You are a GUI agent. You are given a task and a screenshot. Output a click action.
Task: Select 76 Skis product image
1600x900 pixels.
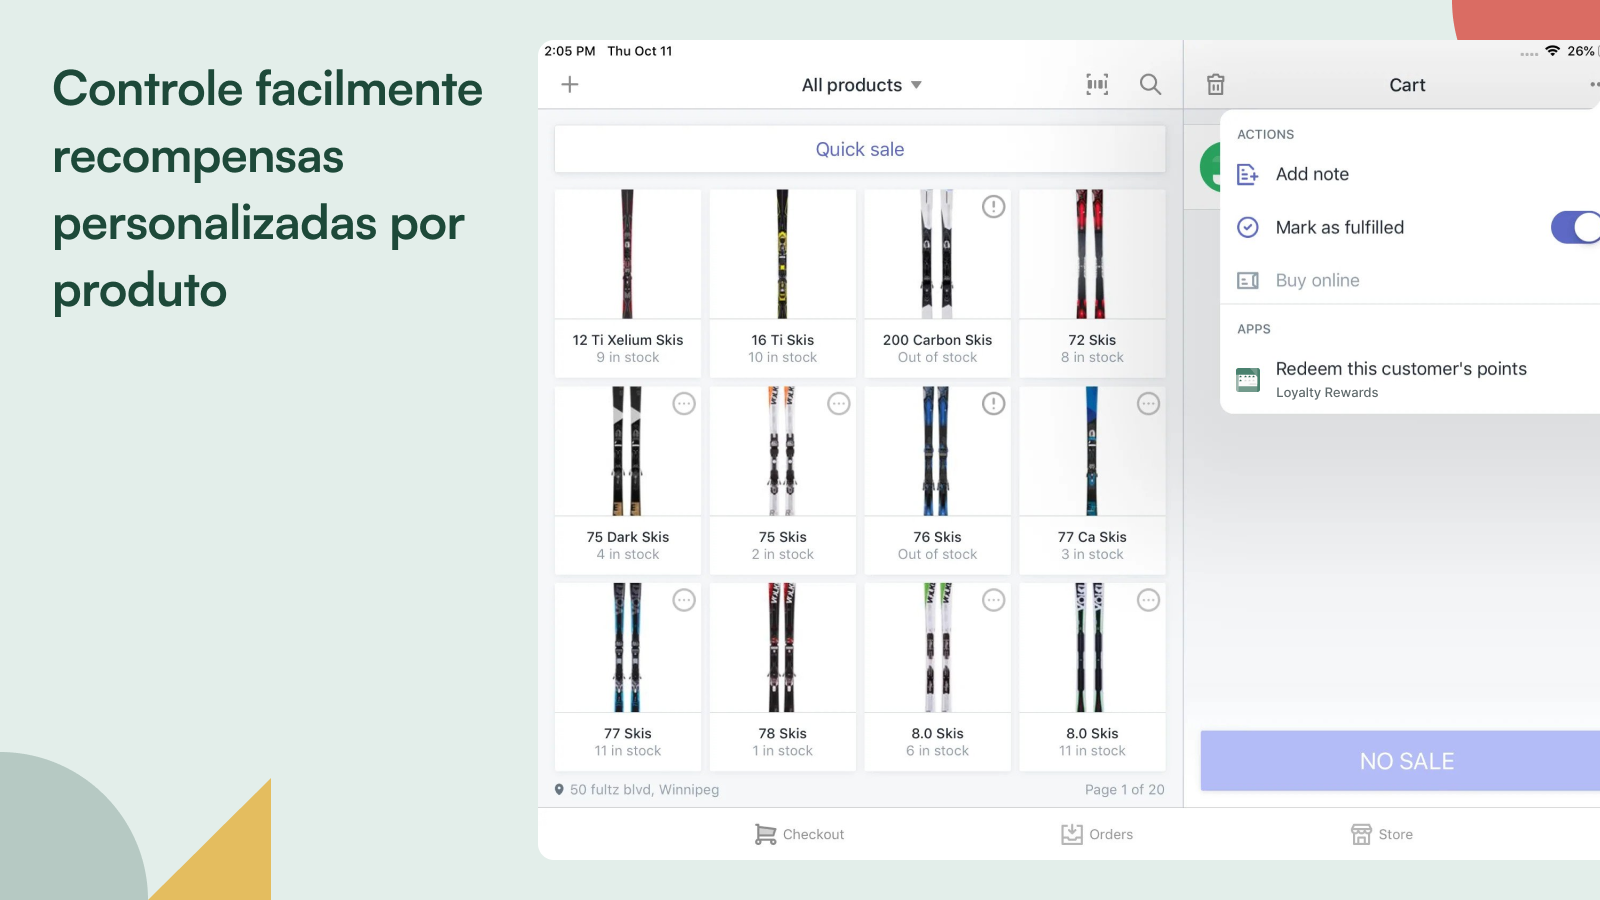coord(938,451)
